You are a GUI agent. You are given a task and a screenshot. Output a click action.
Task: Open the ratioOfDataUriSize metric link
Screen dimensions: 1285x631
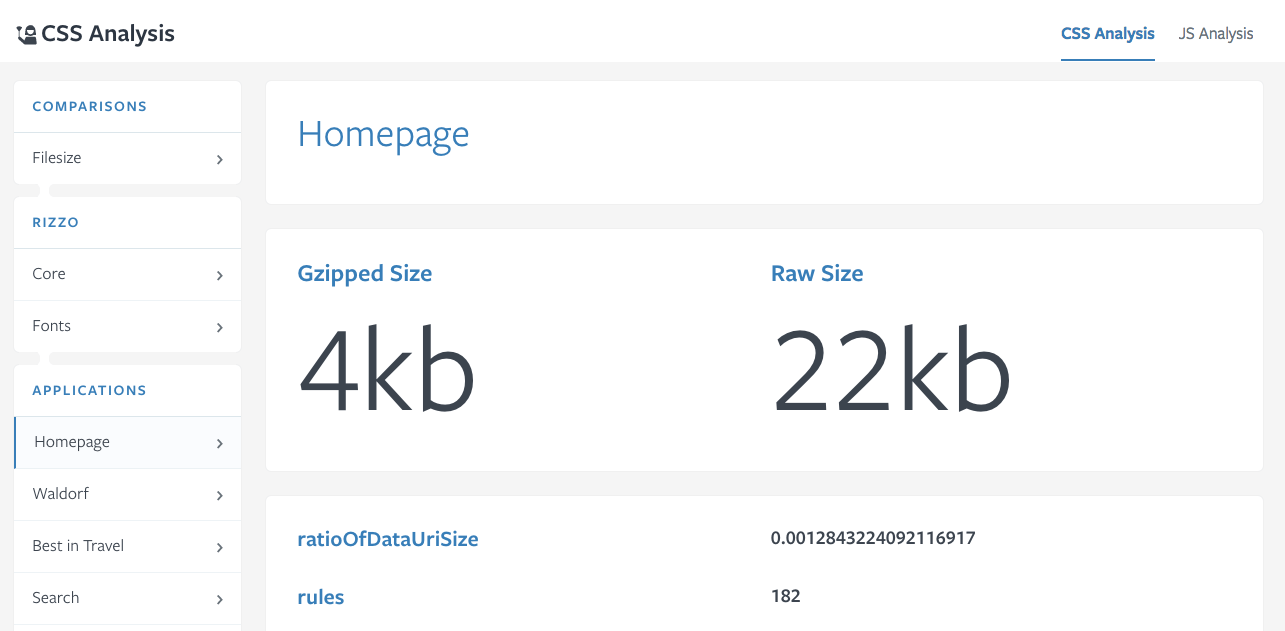click(388, 538)
